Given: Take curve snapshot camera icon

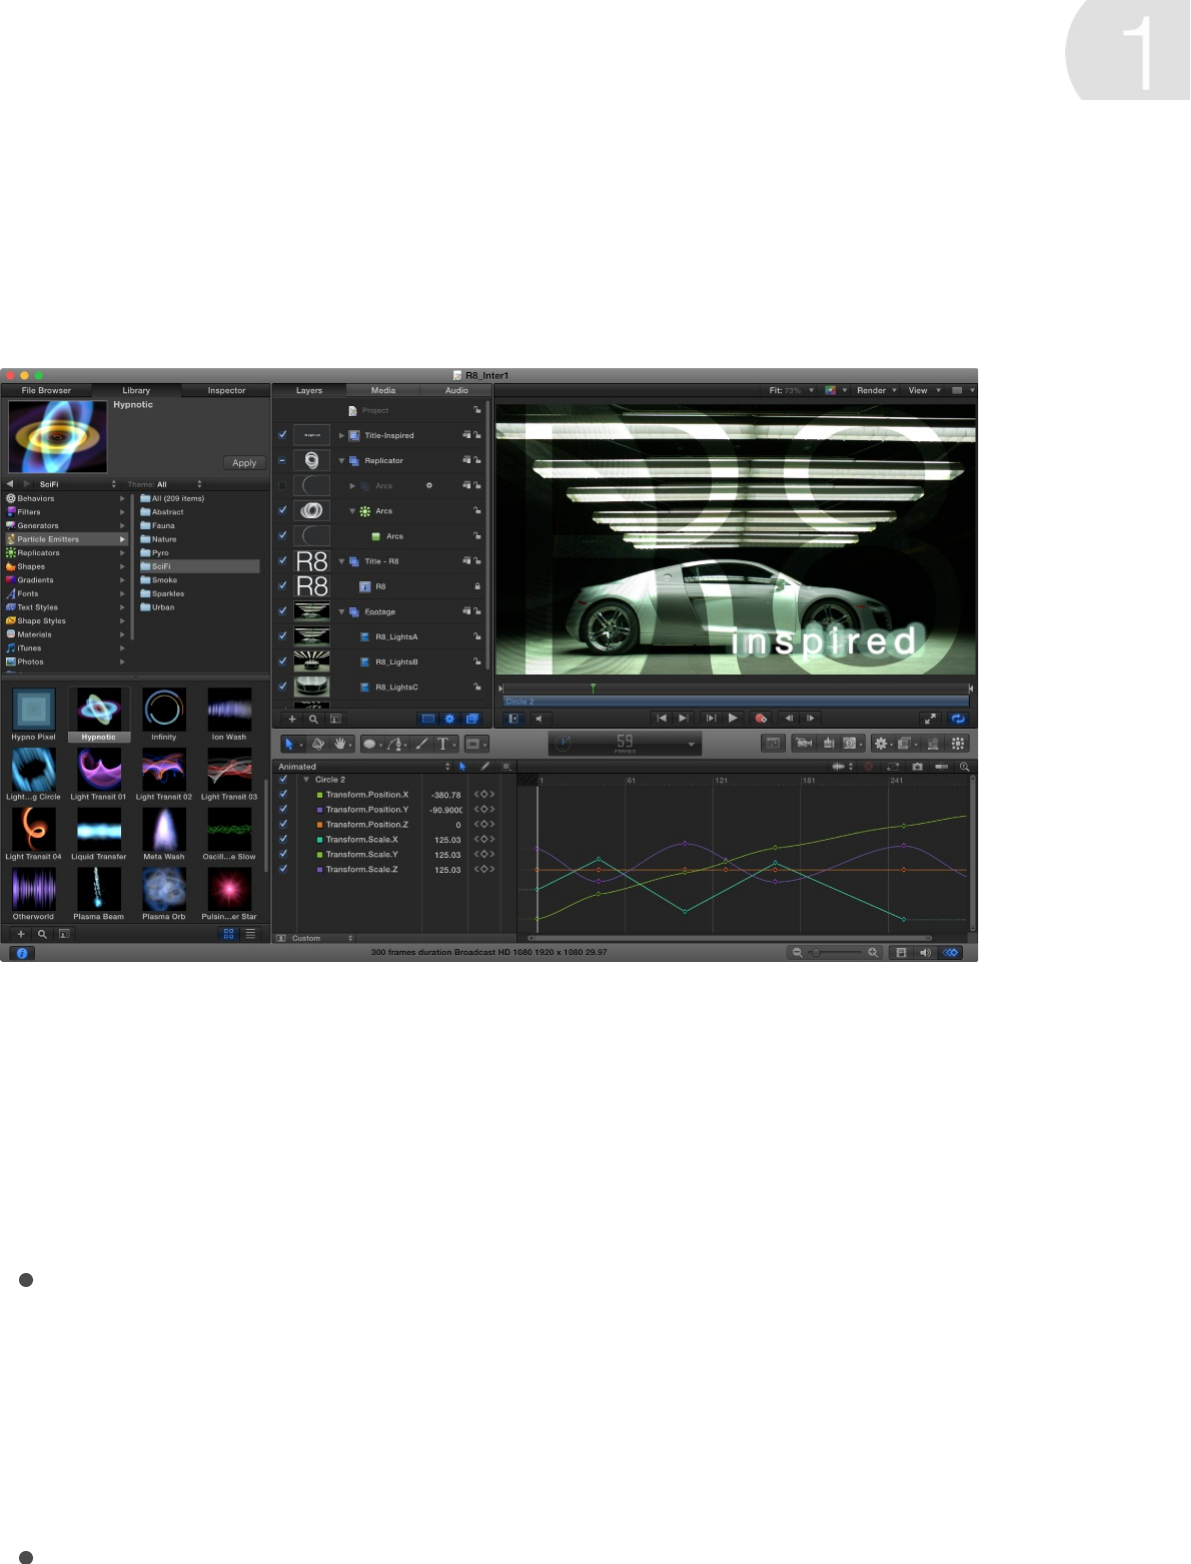Looking at the screenshot, I should pos(917,767).
